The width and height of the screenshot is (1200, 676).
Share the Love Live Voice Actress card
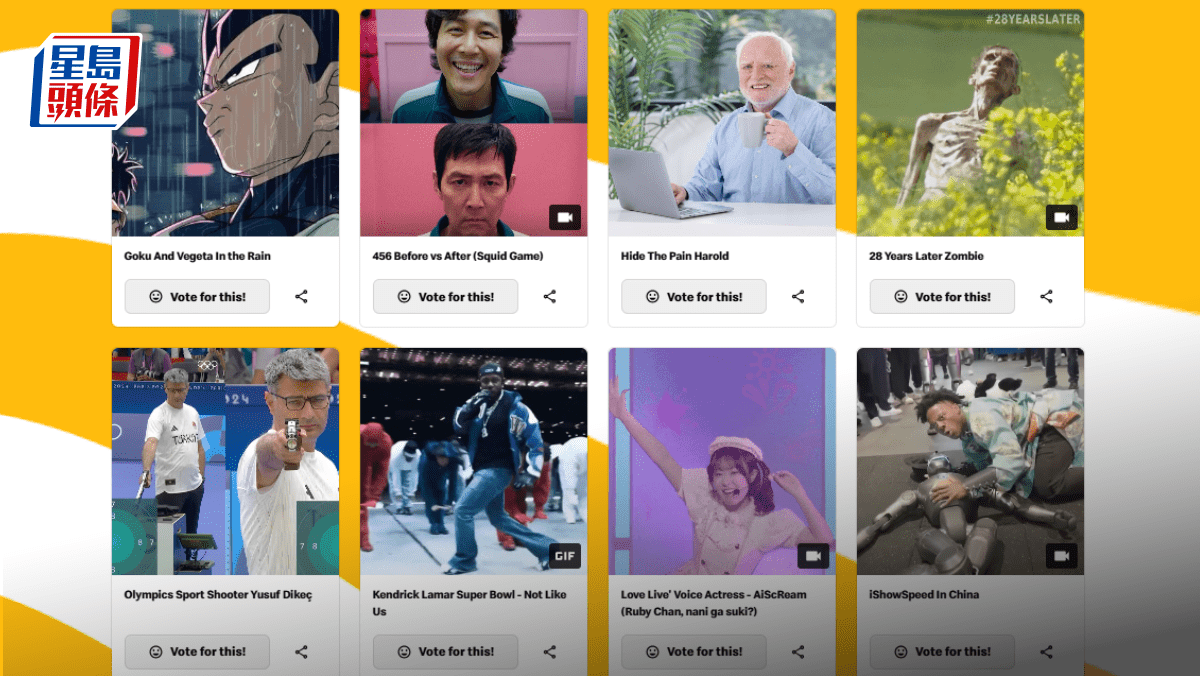coord(798,652)
